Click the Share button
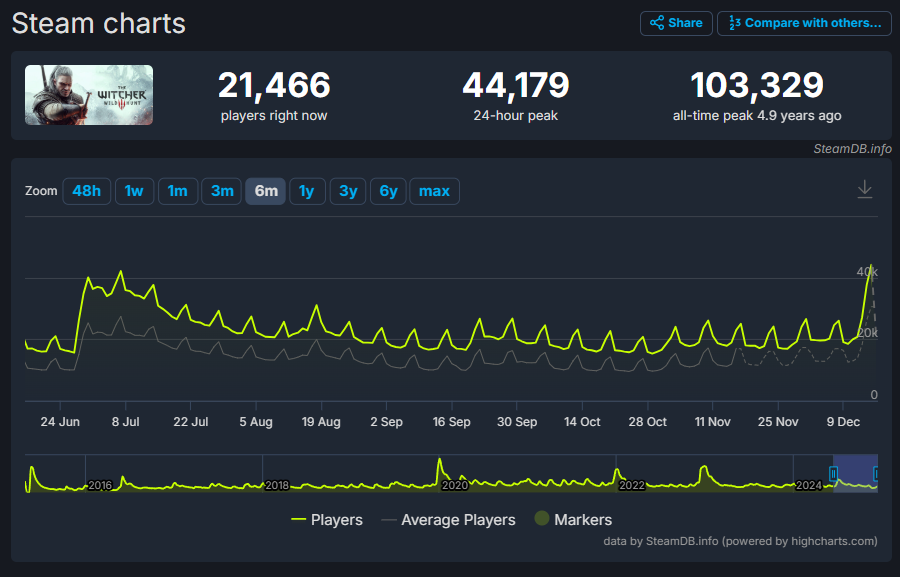This screenshot has height=577, width=900. coord(676,24)
